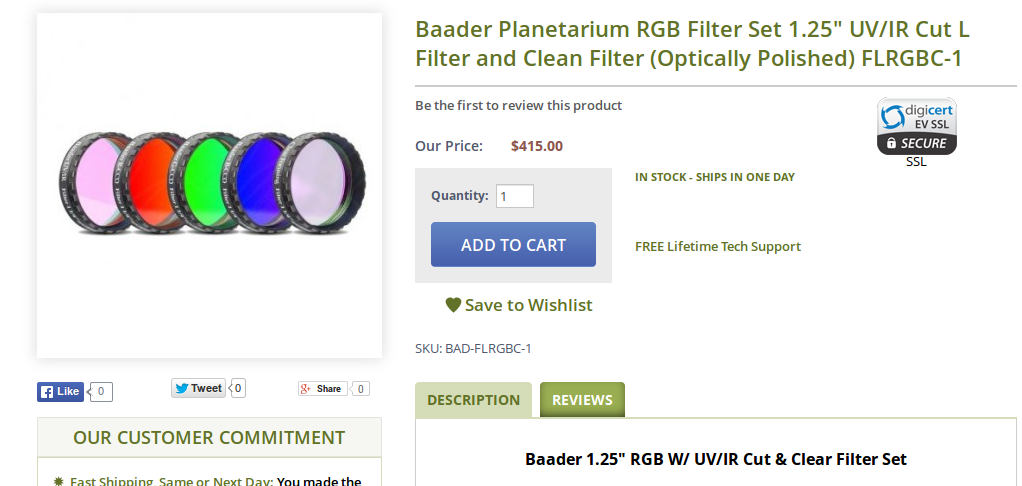
Task: Click the Google+ Share button
Action: (x=322, y=389)
